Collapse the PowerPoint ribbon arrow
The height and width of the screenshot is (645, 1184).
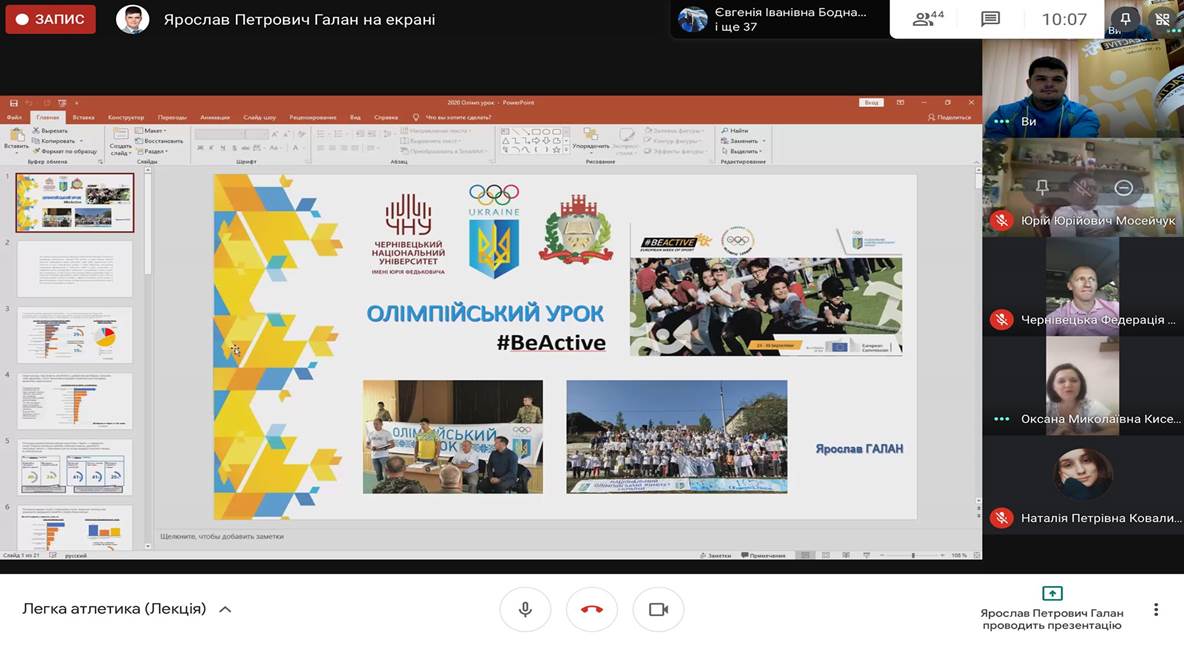(975, 161)
